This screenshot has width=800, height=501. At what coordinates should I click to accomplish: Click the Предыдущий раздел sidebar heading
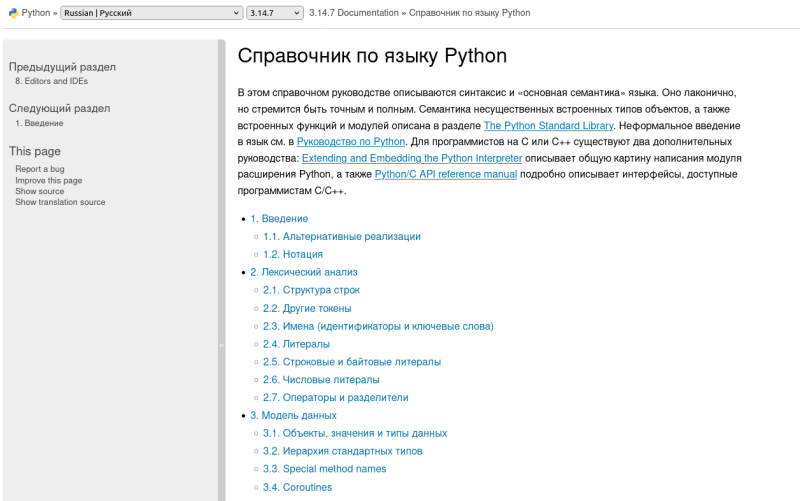(62, 67)
